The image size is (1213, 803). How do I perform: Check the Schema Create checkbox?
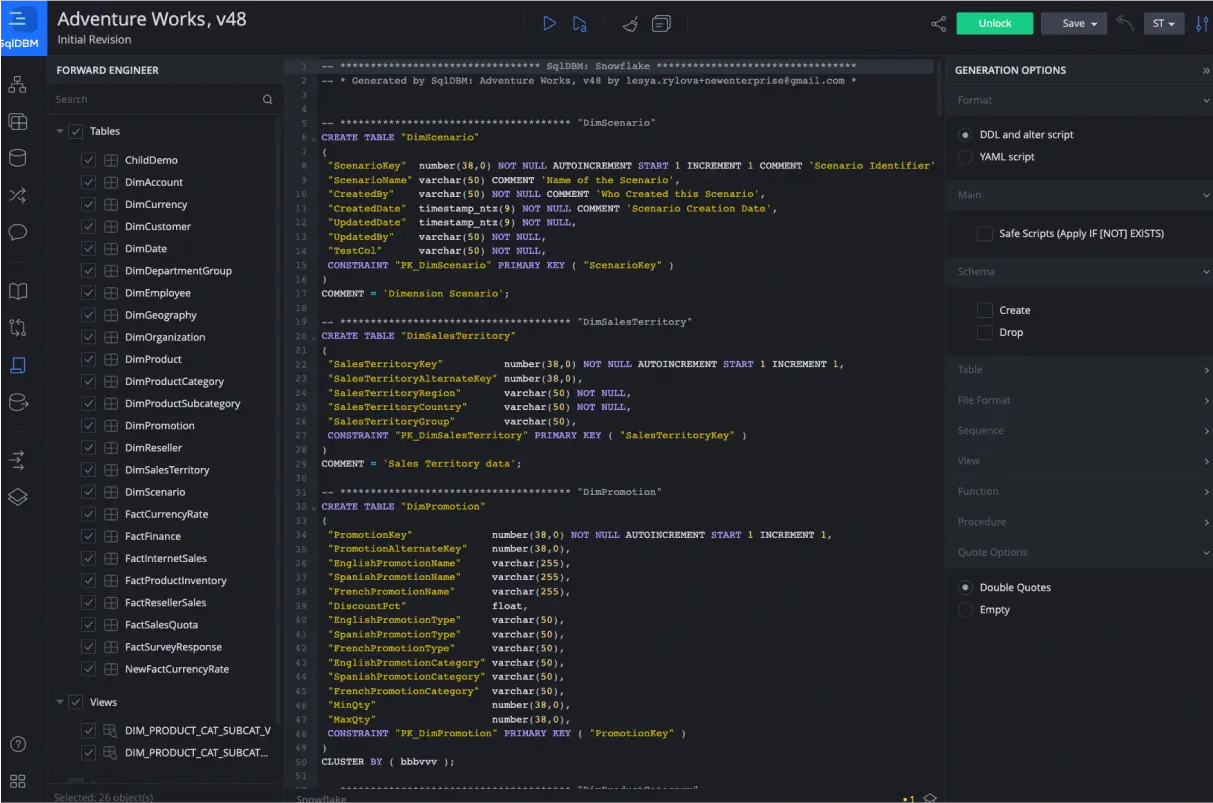pos(985,310)
